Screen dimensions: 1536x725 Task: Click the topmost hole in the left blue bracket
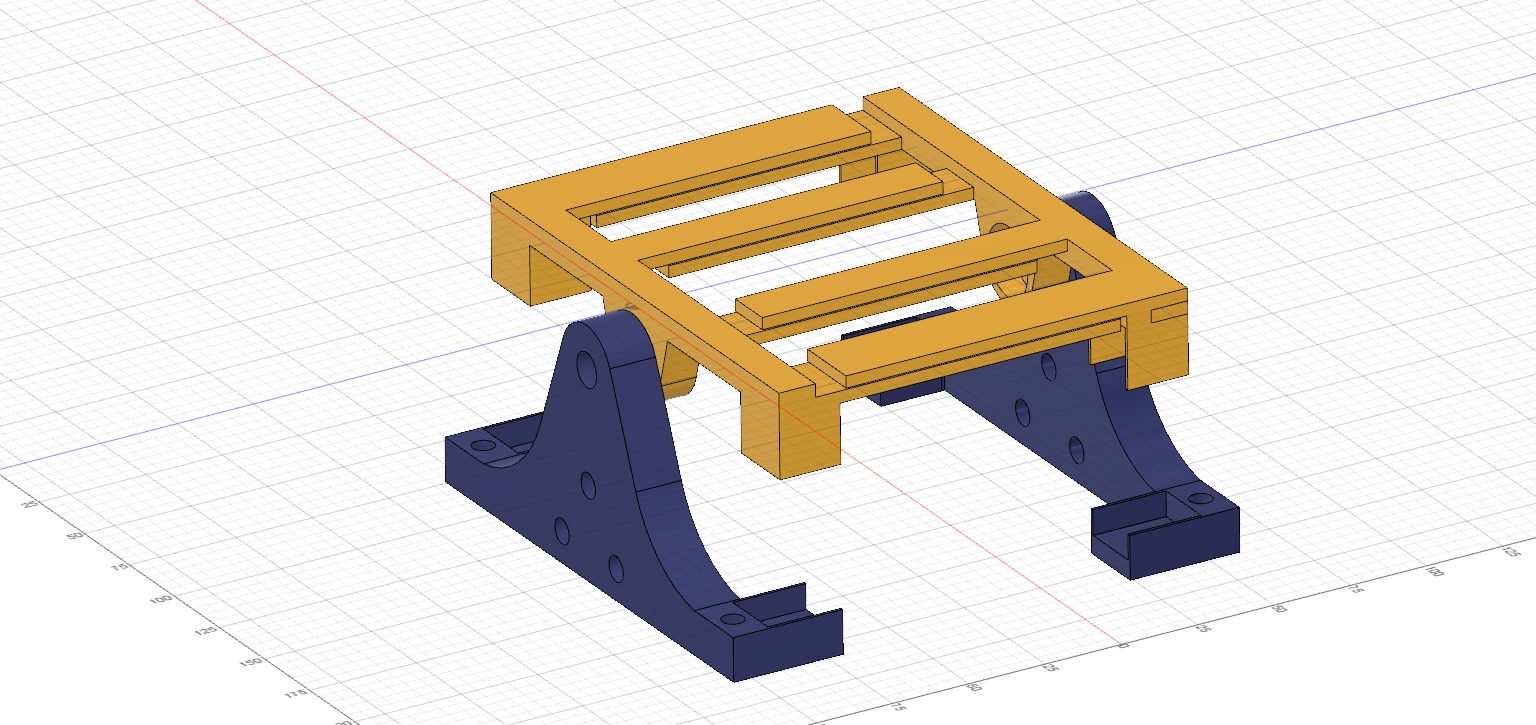585,371
